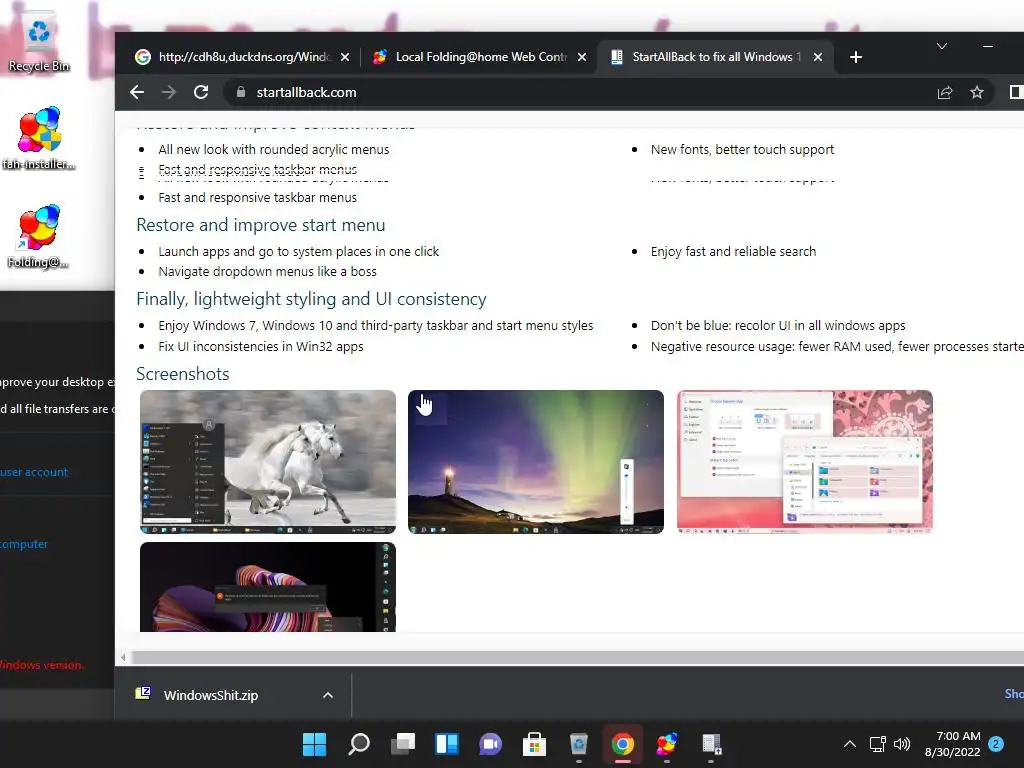Reload the startallback.com page
Screen dimensions: 1024x768
201,92
